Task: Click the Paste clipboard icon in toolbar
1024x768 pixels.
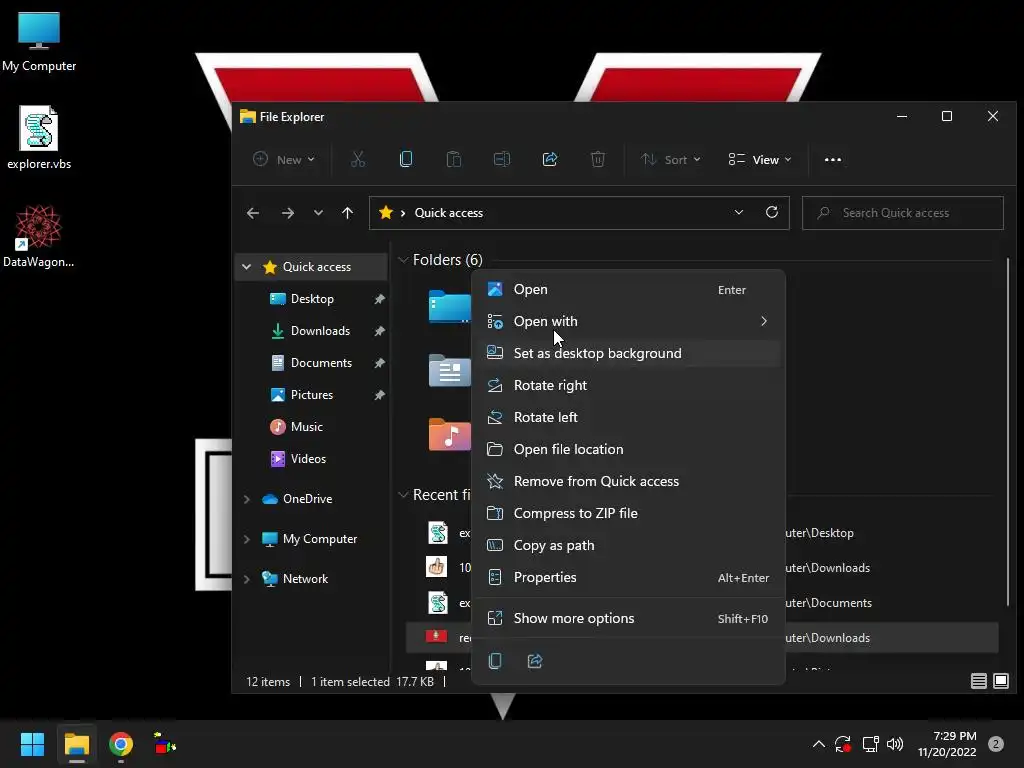Action: click(x=454, y=159)
